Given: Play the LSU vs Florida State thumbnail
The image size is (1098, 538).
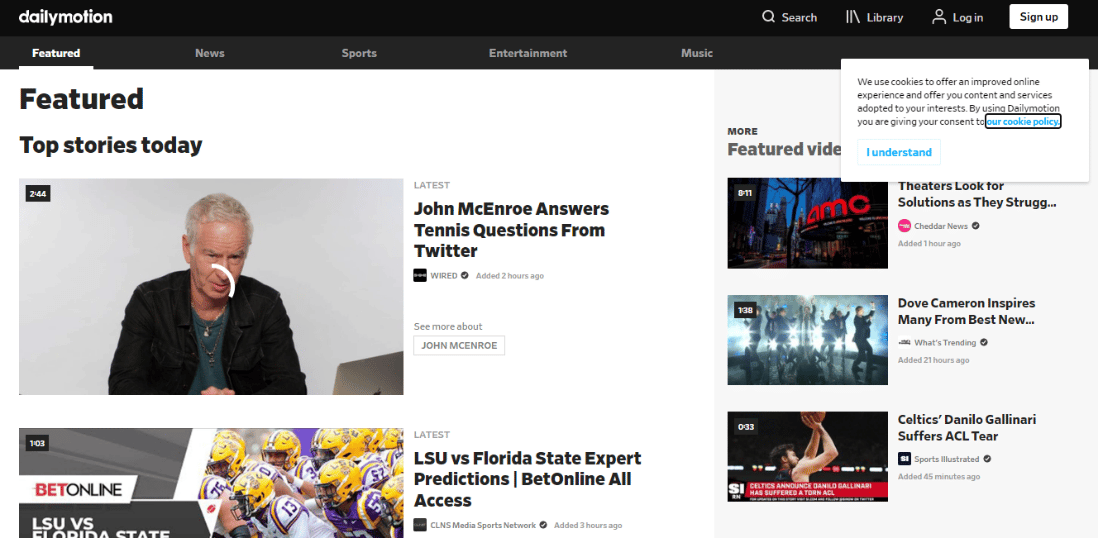Looking at the screenshot, I should coord(211,483).
